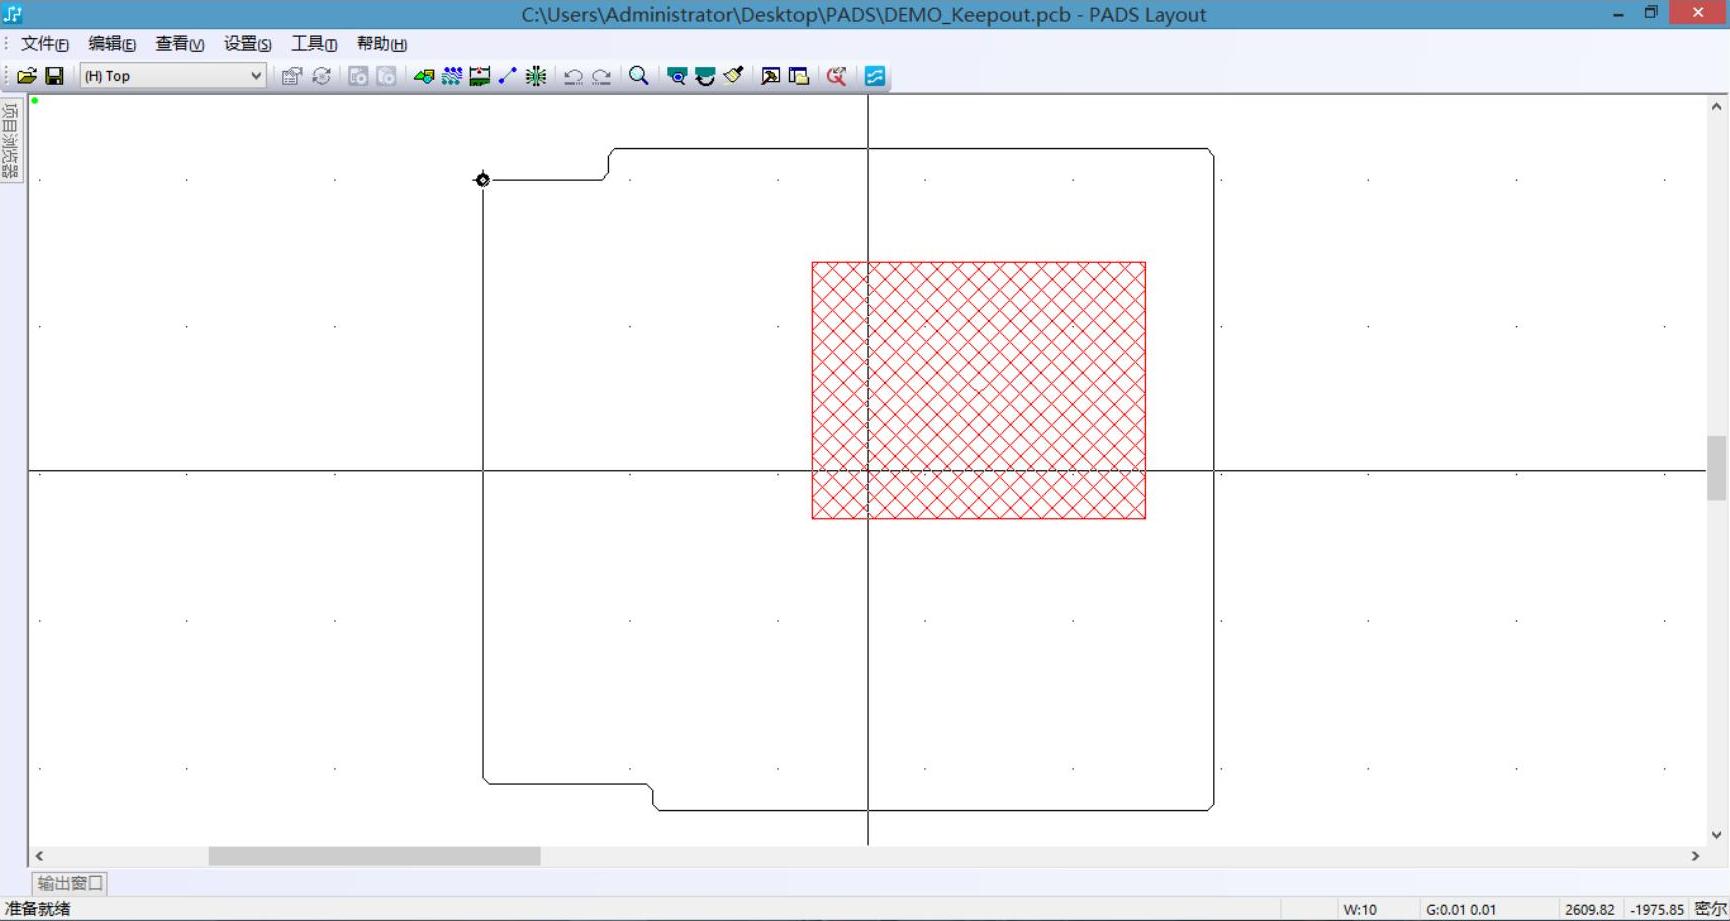
Task: Activate the Zoom magnifier tool
Action: [639, 76]
